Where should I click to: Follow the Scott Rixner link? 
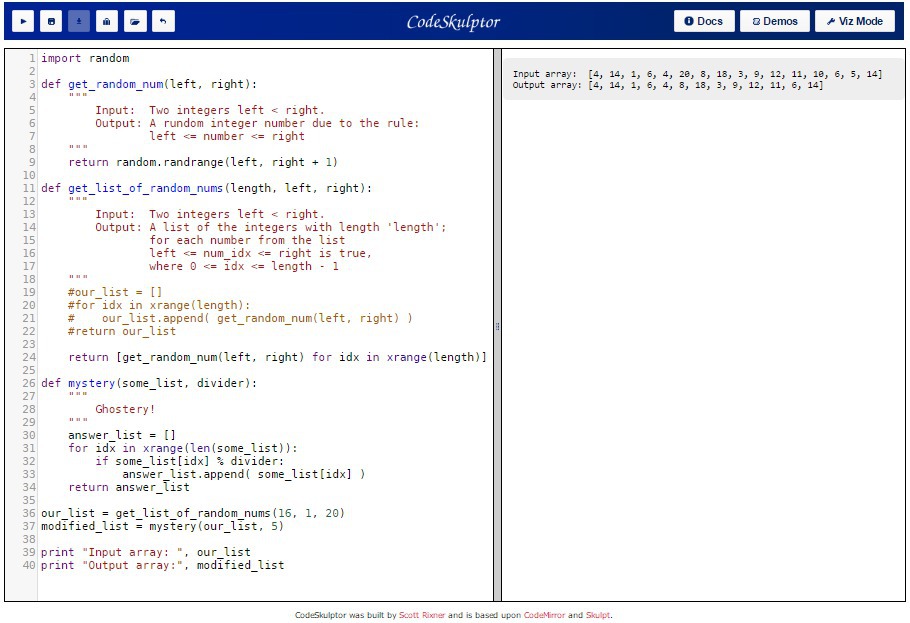pos(422,615)
